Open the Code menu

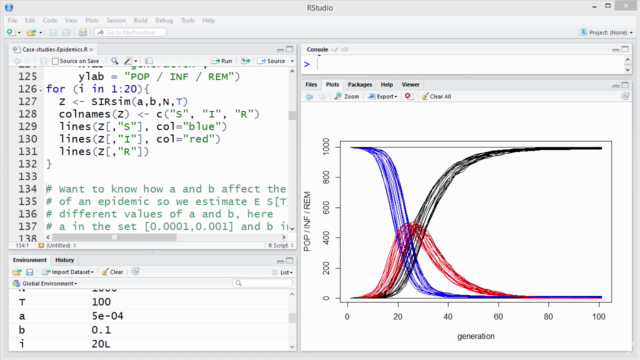click(x=50, y=20)
